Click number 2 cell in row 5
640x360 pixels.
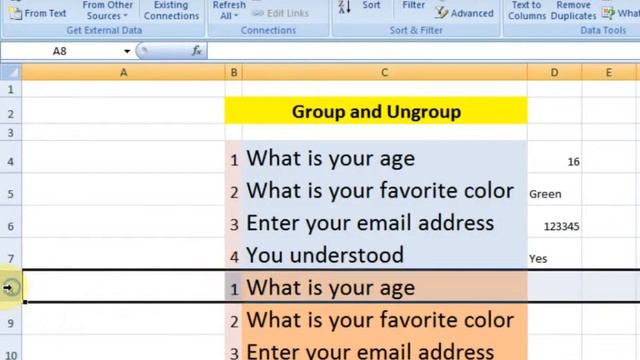tap(233, 190)
